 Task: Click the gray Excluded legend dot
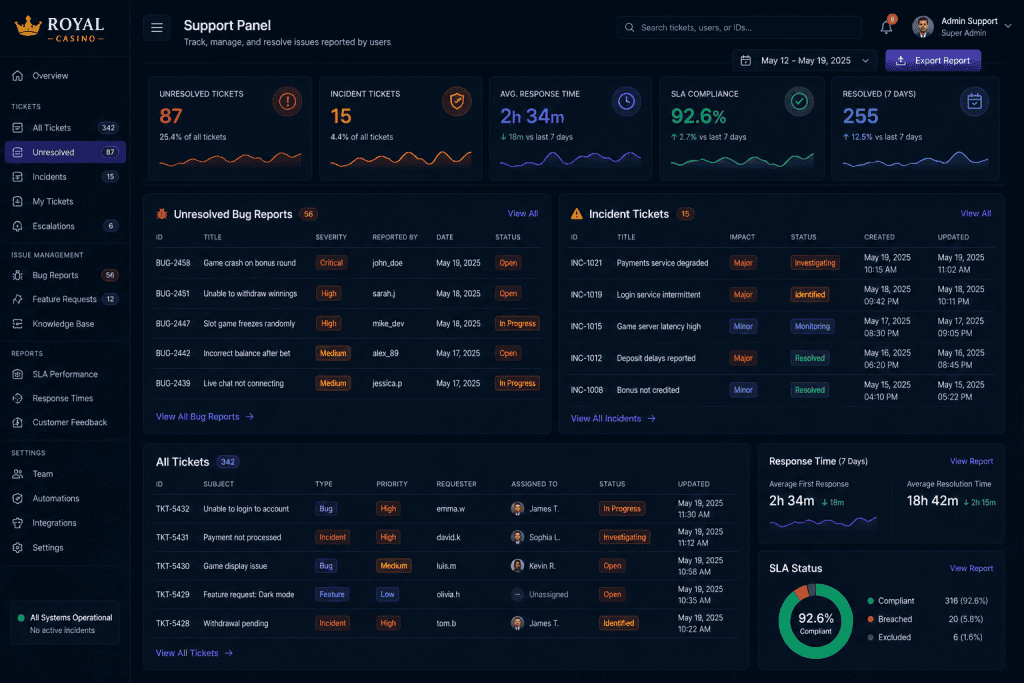871,637
